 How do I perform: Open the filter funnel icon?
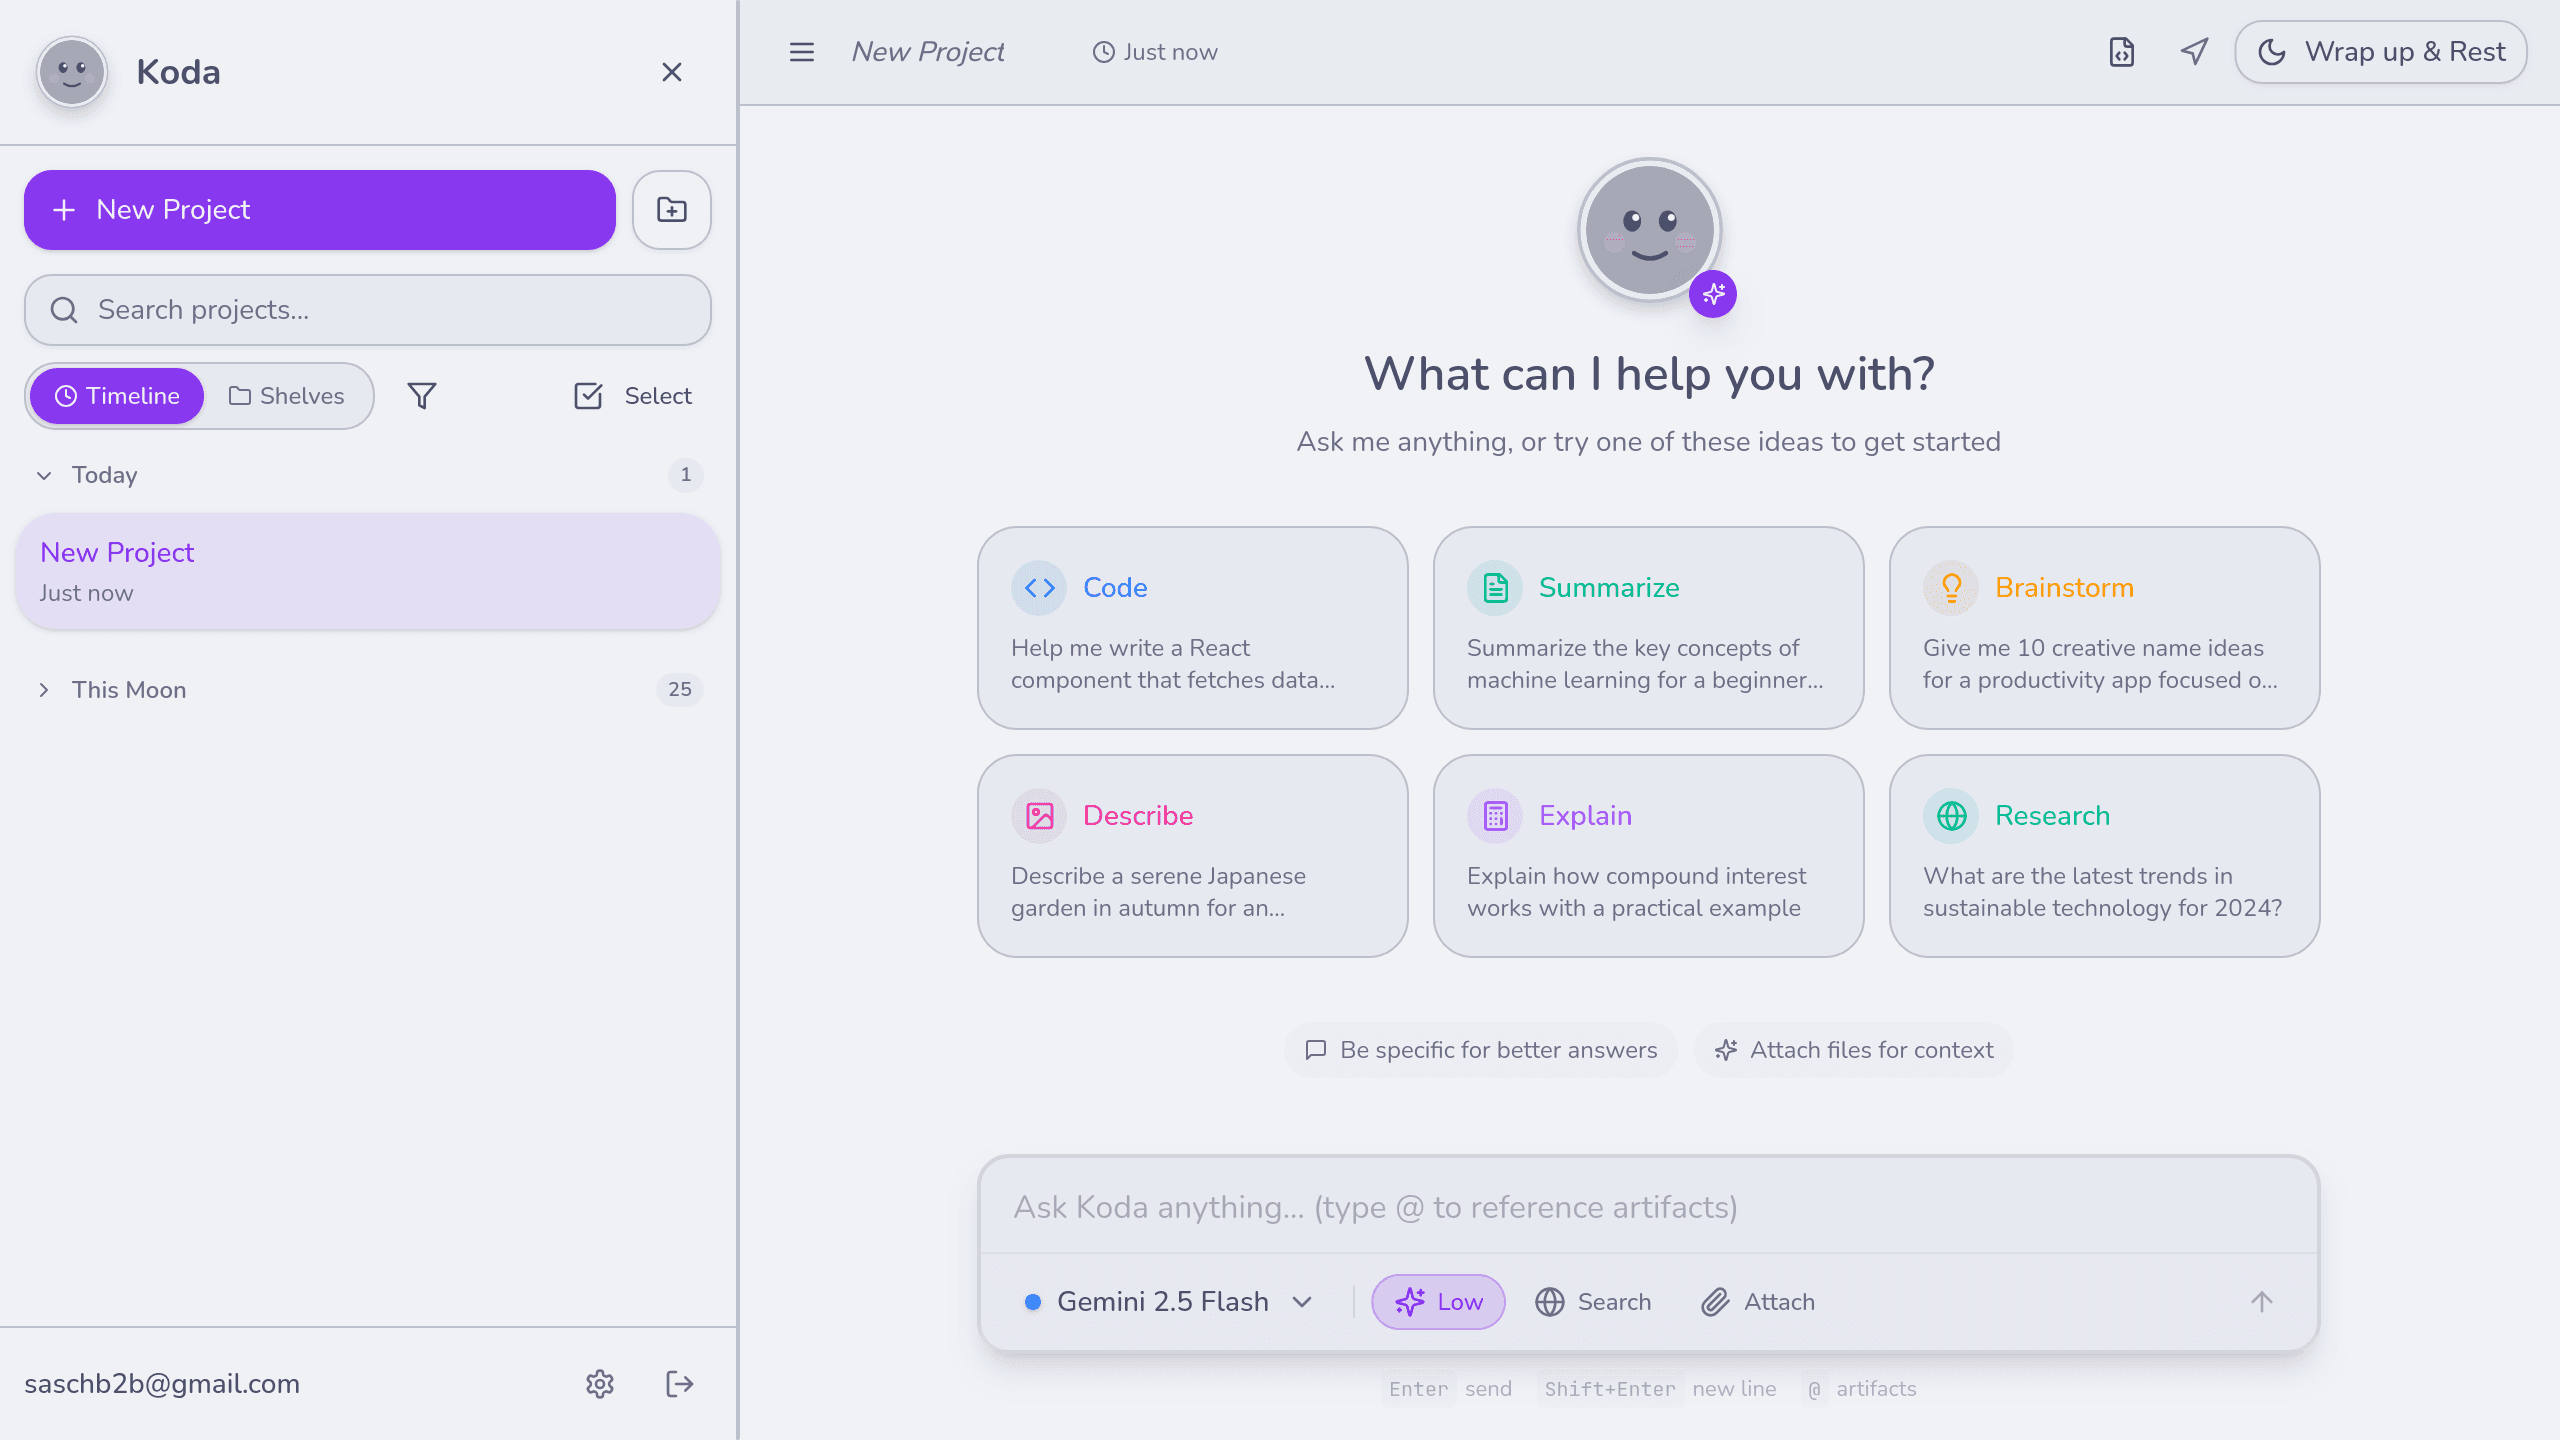click(x=422, y=396)
